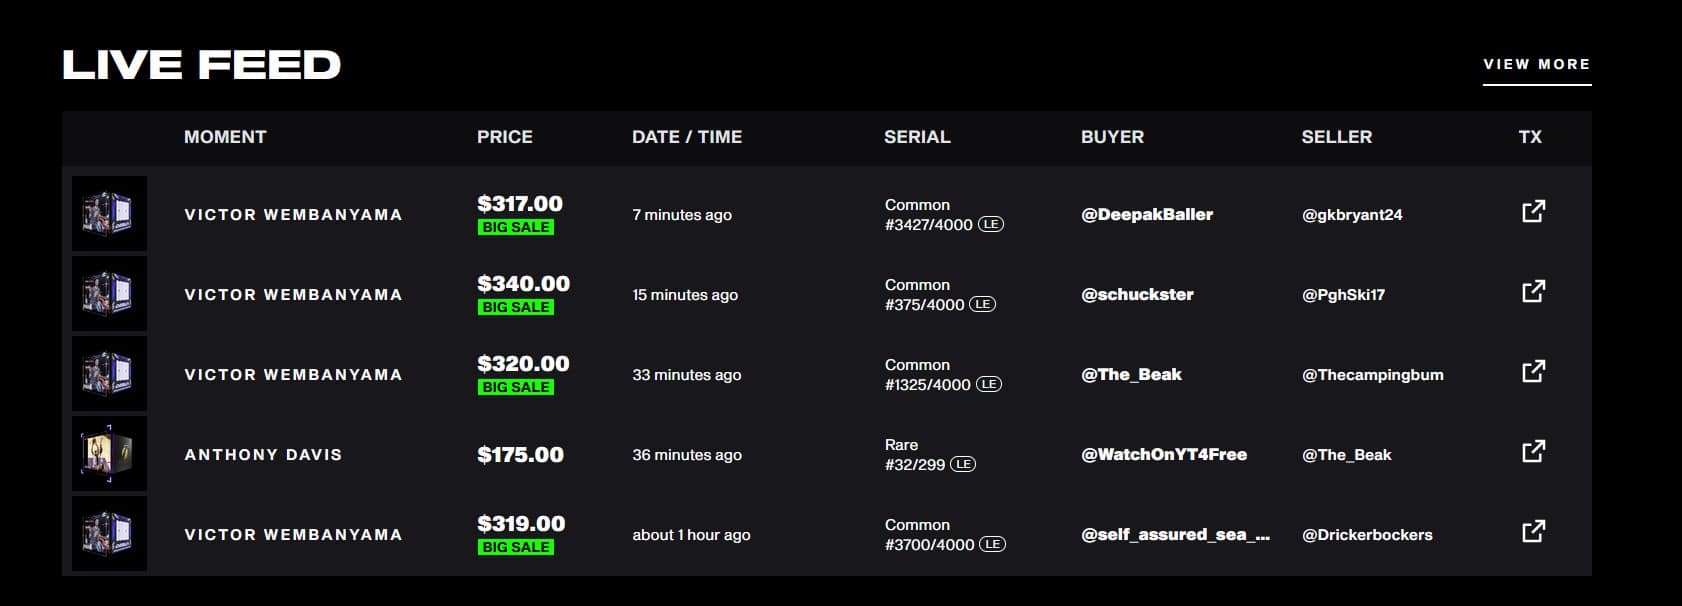Screen dimensions: 1682x606
Task: Click the LE badge on serial #3427/4000
Action: 991,224
